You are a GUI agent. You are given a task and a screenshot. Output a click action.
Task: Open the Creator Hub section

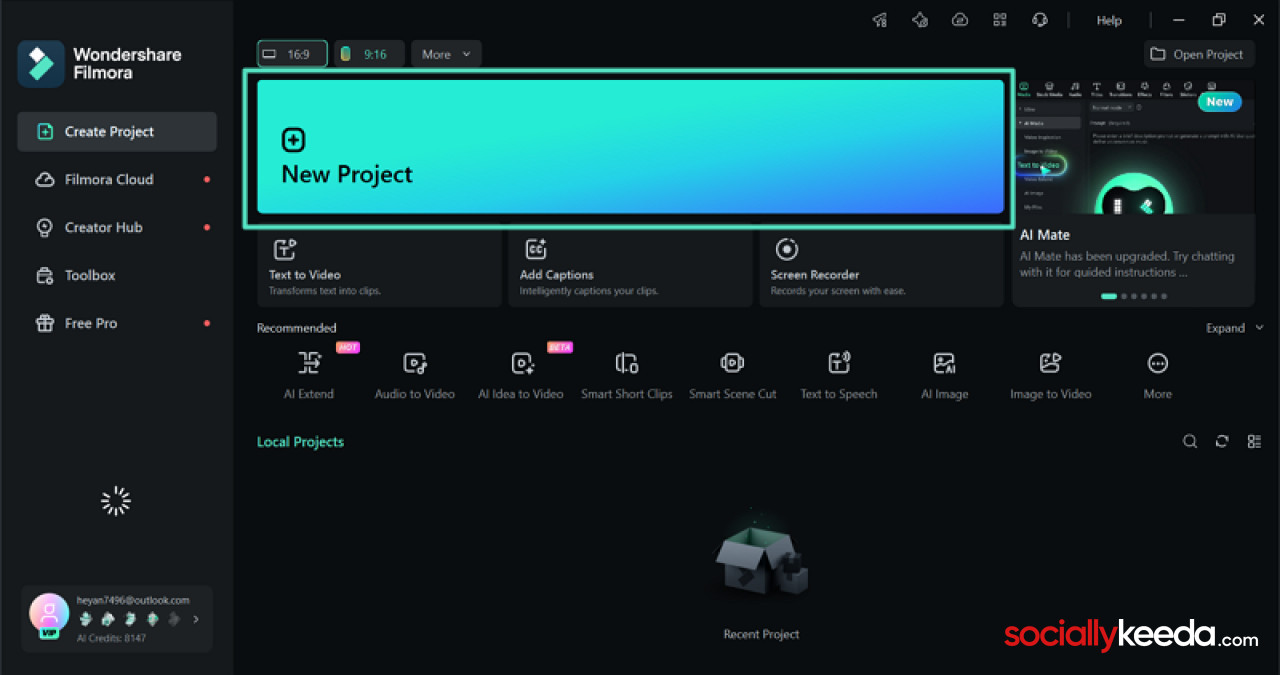point(117,227)
